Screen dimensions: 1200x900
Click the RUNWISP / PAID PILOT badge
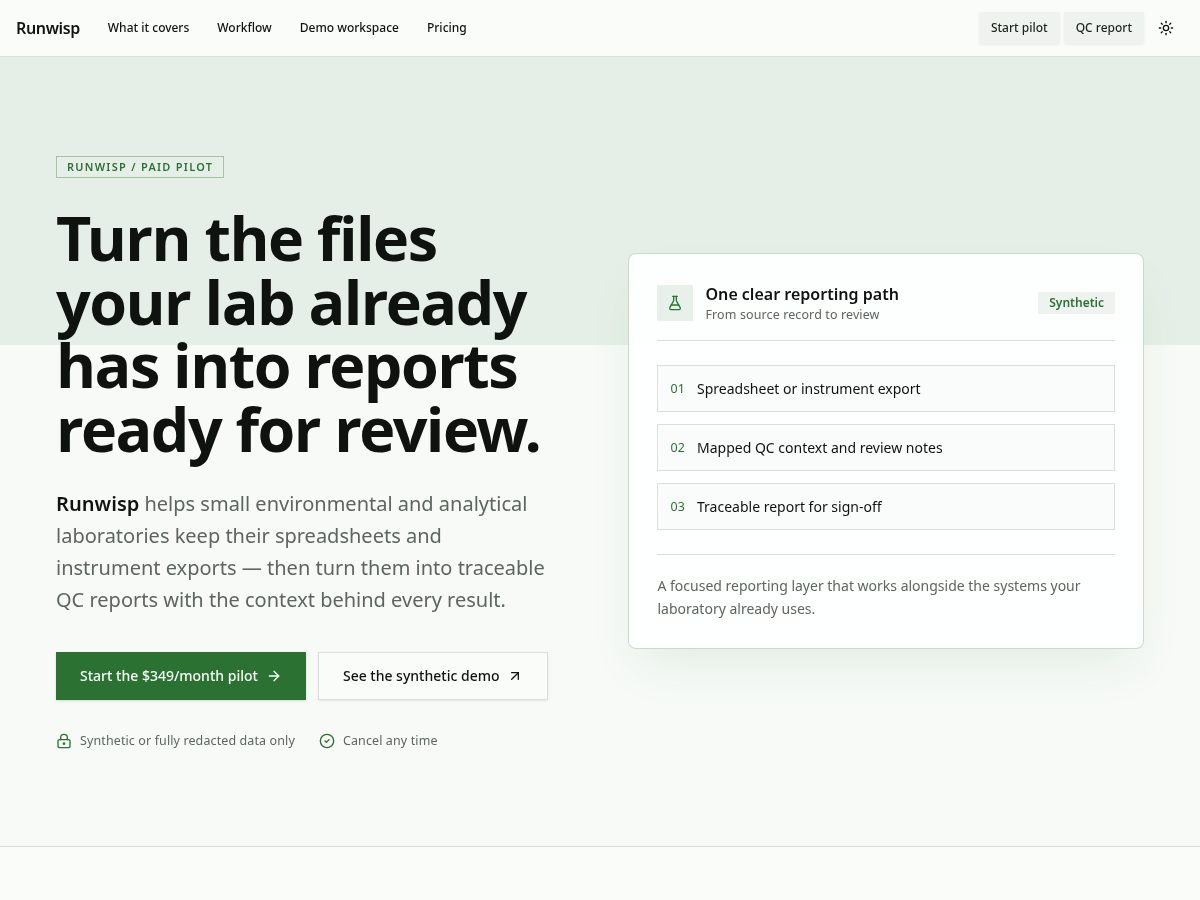pos(140,167)
